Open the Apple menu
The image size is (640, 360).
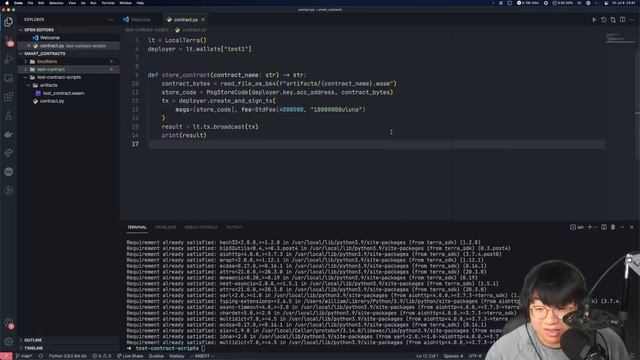pyautogui.click(x=7, y=3)
